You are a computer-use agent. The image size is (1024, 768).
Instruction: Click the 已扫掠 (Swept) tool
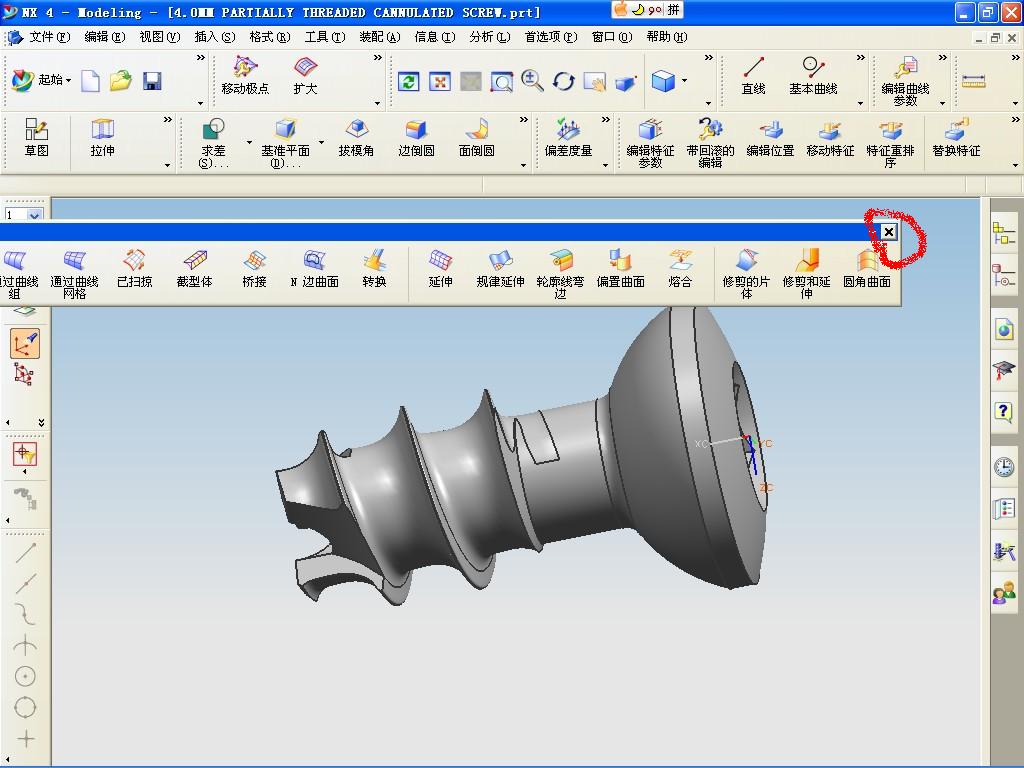pos(135,268)
